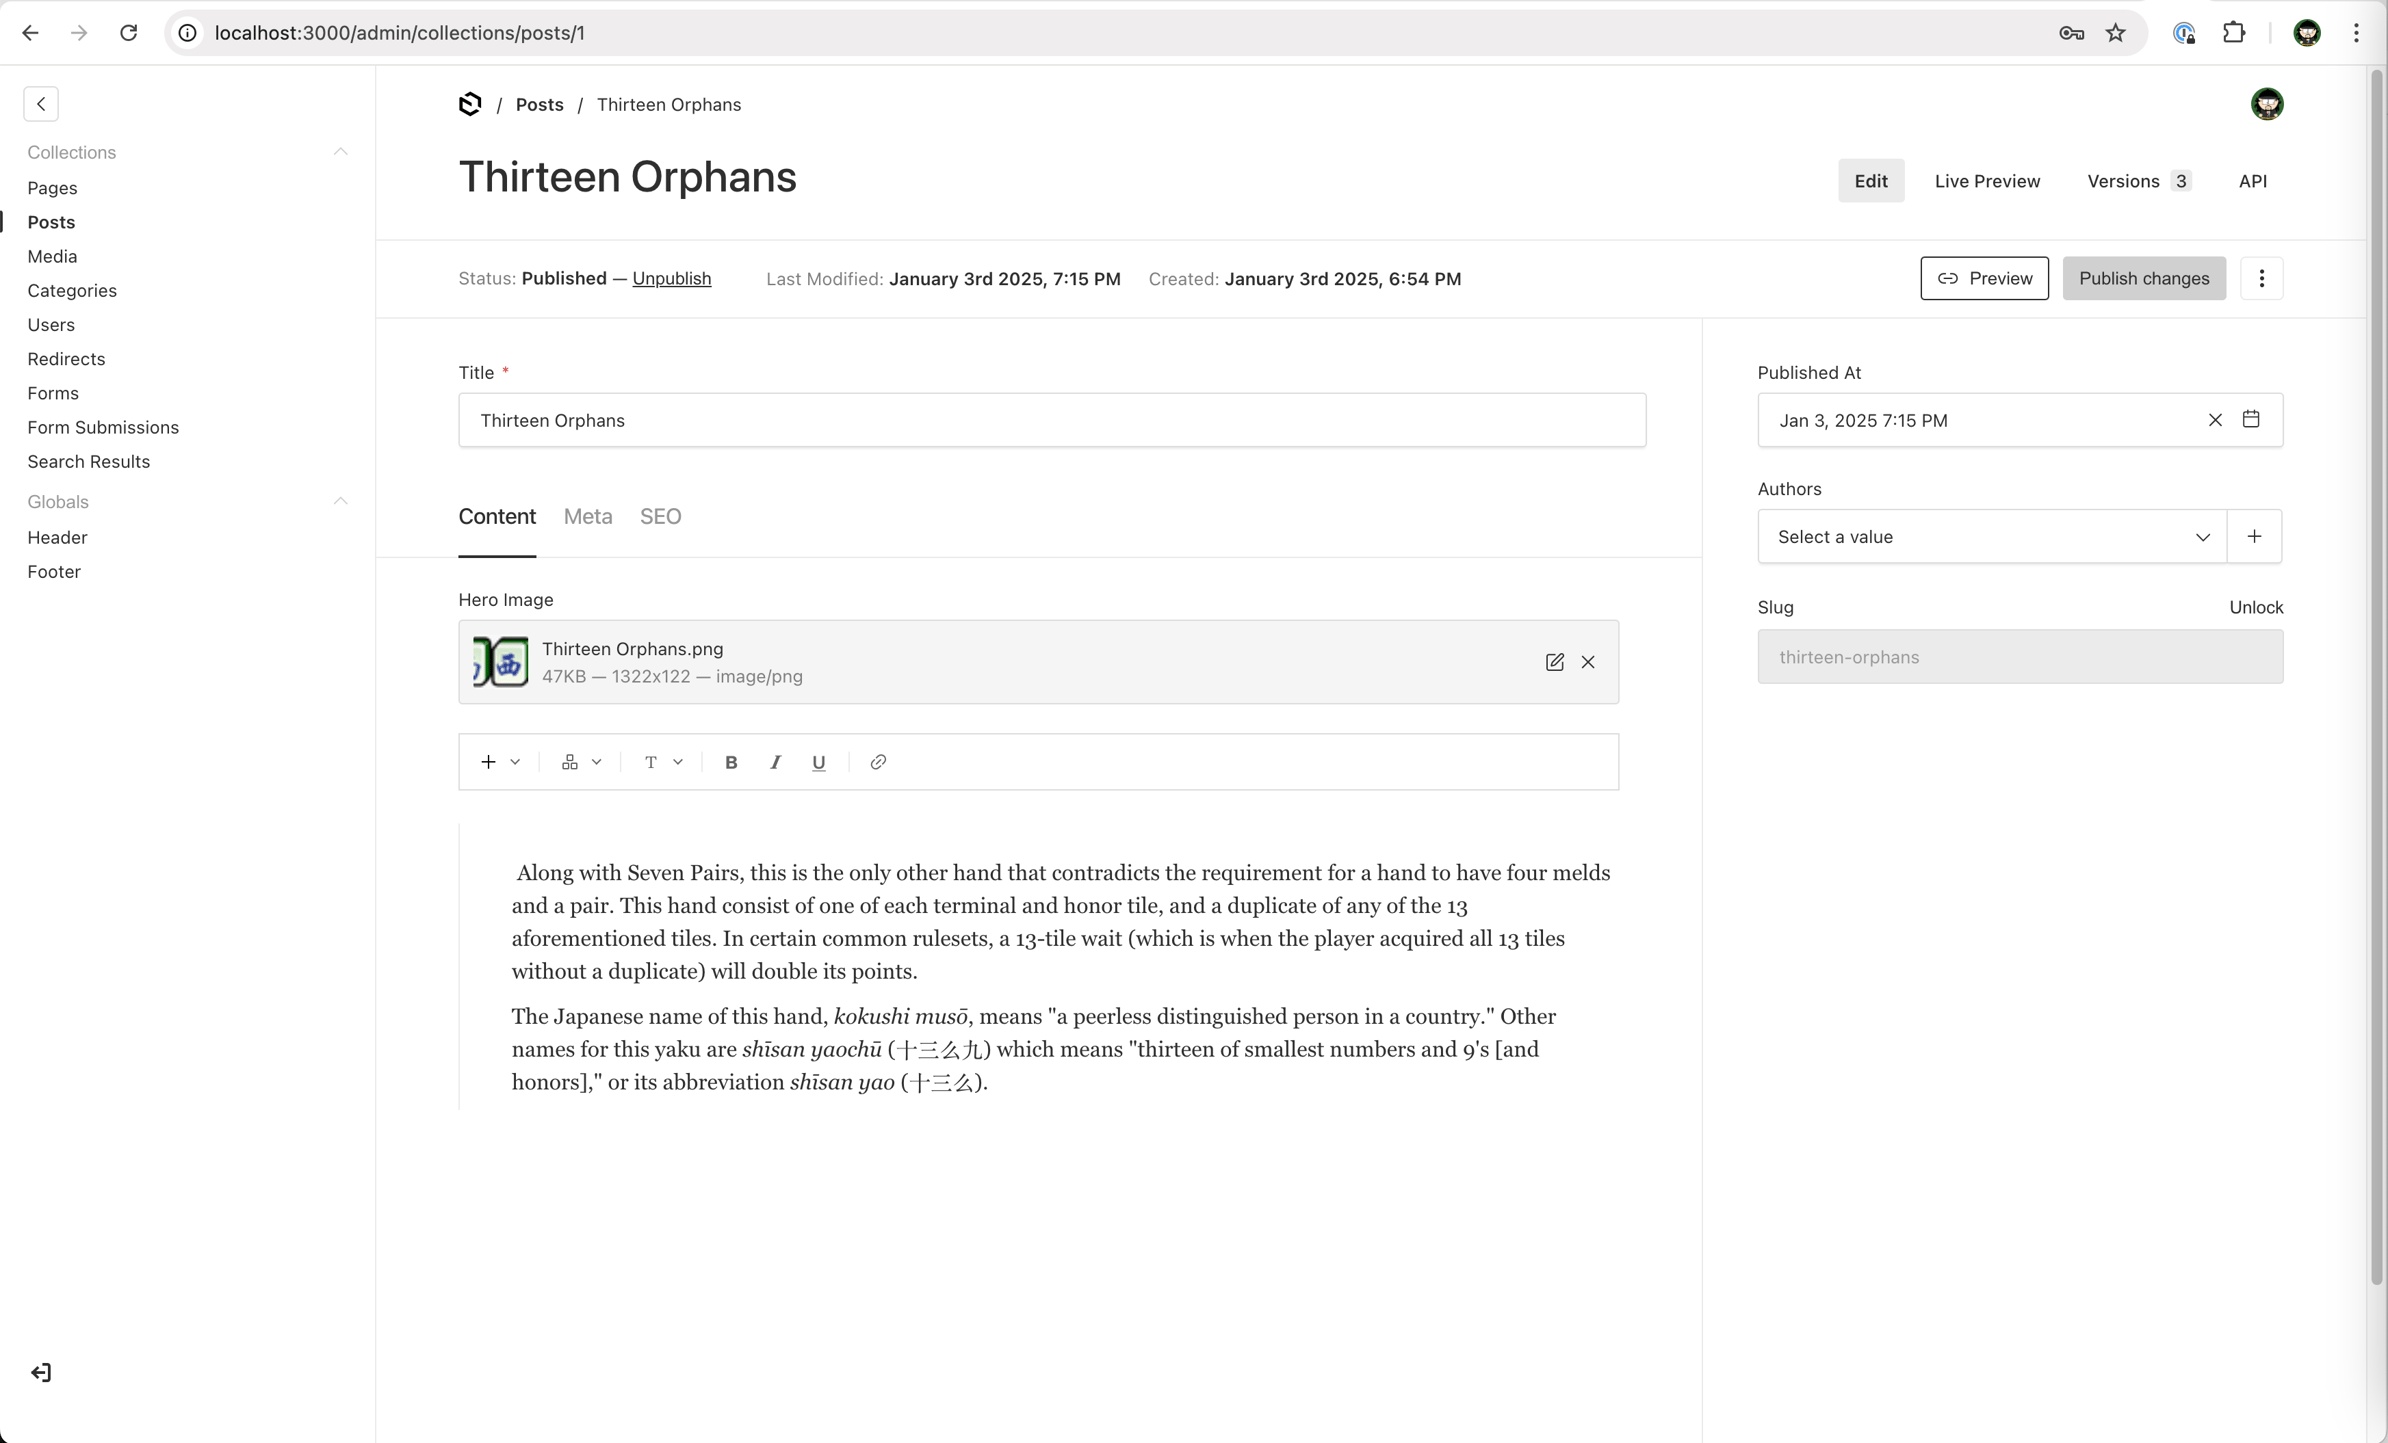Switch to the Meta tab

coord(588,516)
